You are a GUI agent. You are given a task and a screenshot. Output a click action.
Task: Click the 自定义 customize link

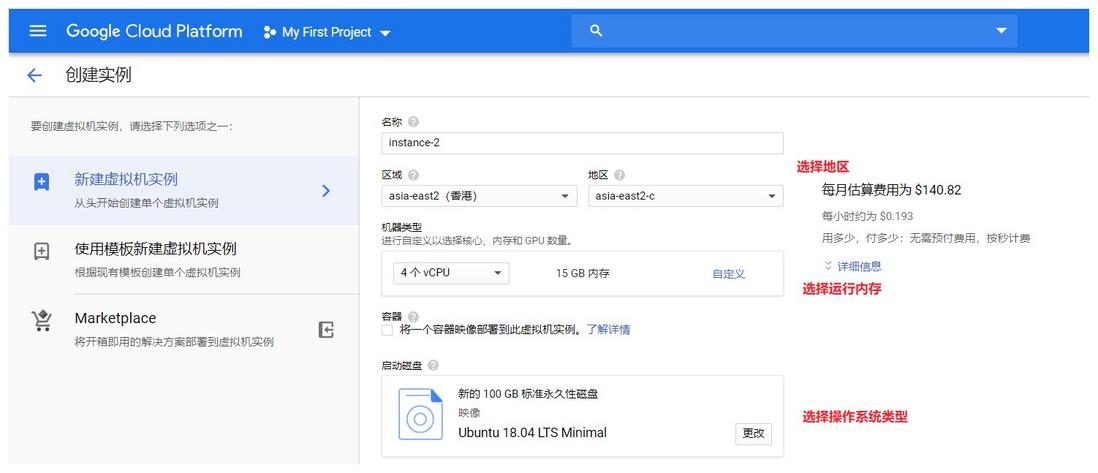[x=728, y=274]
